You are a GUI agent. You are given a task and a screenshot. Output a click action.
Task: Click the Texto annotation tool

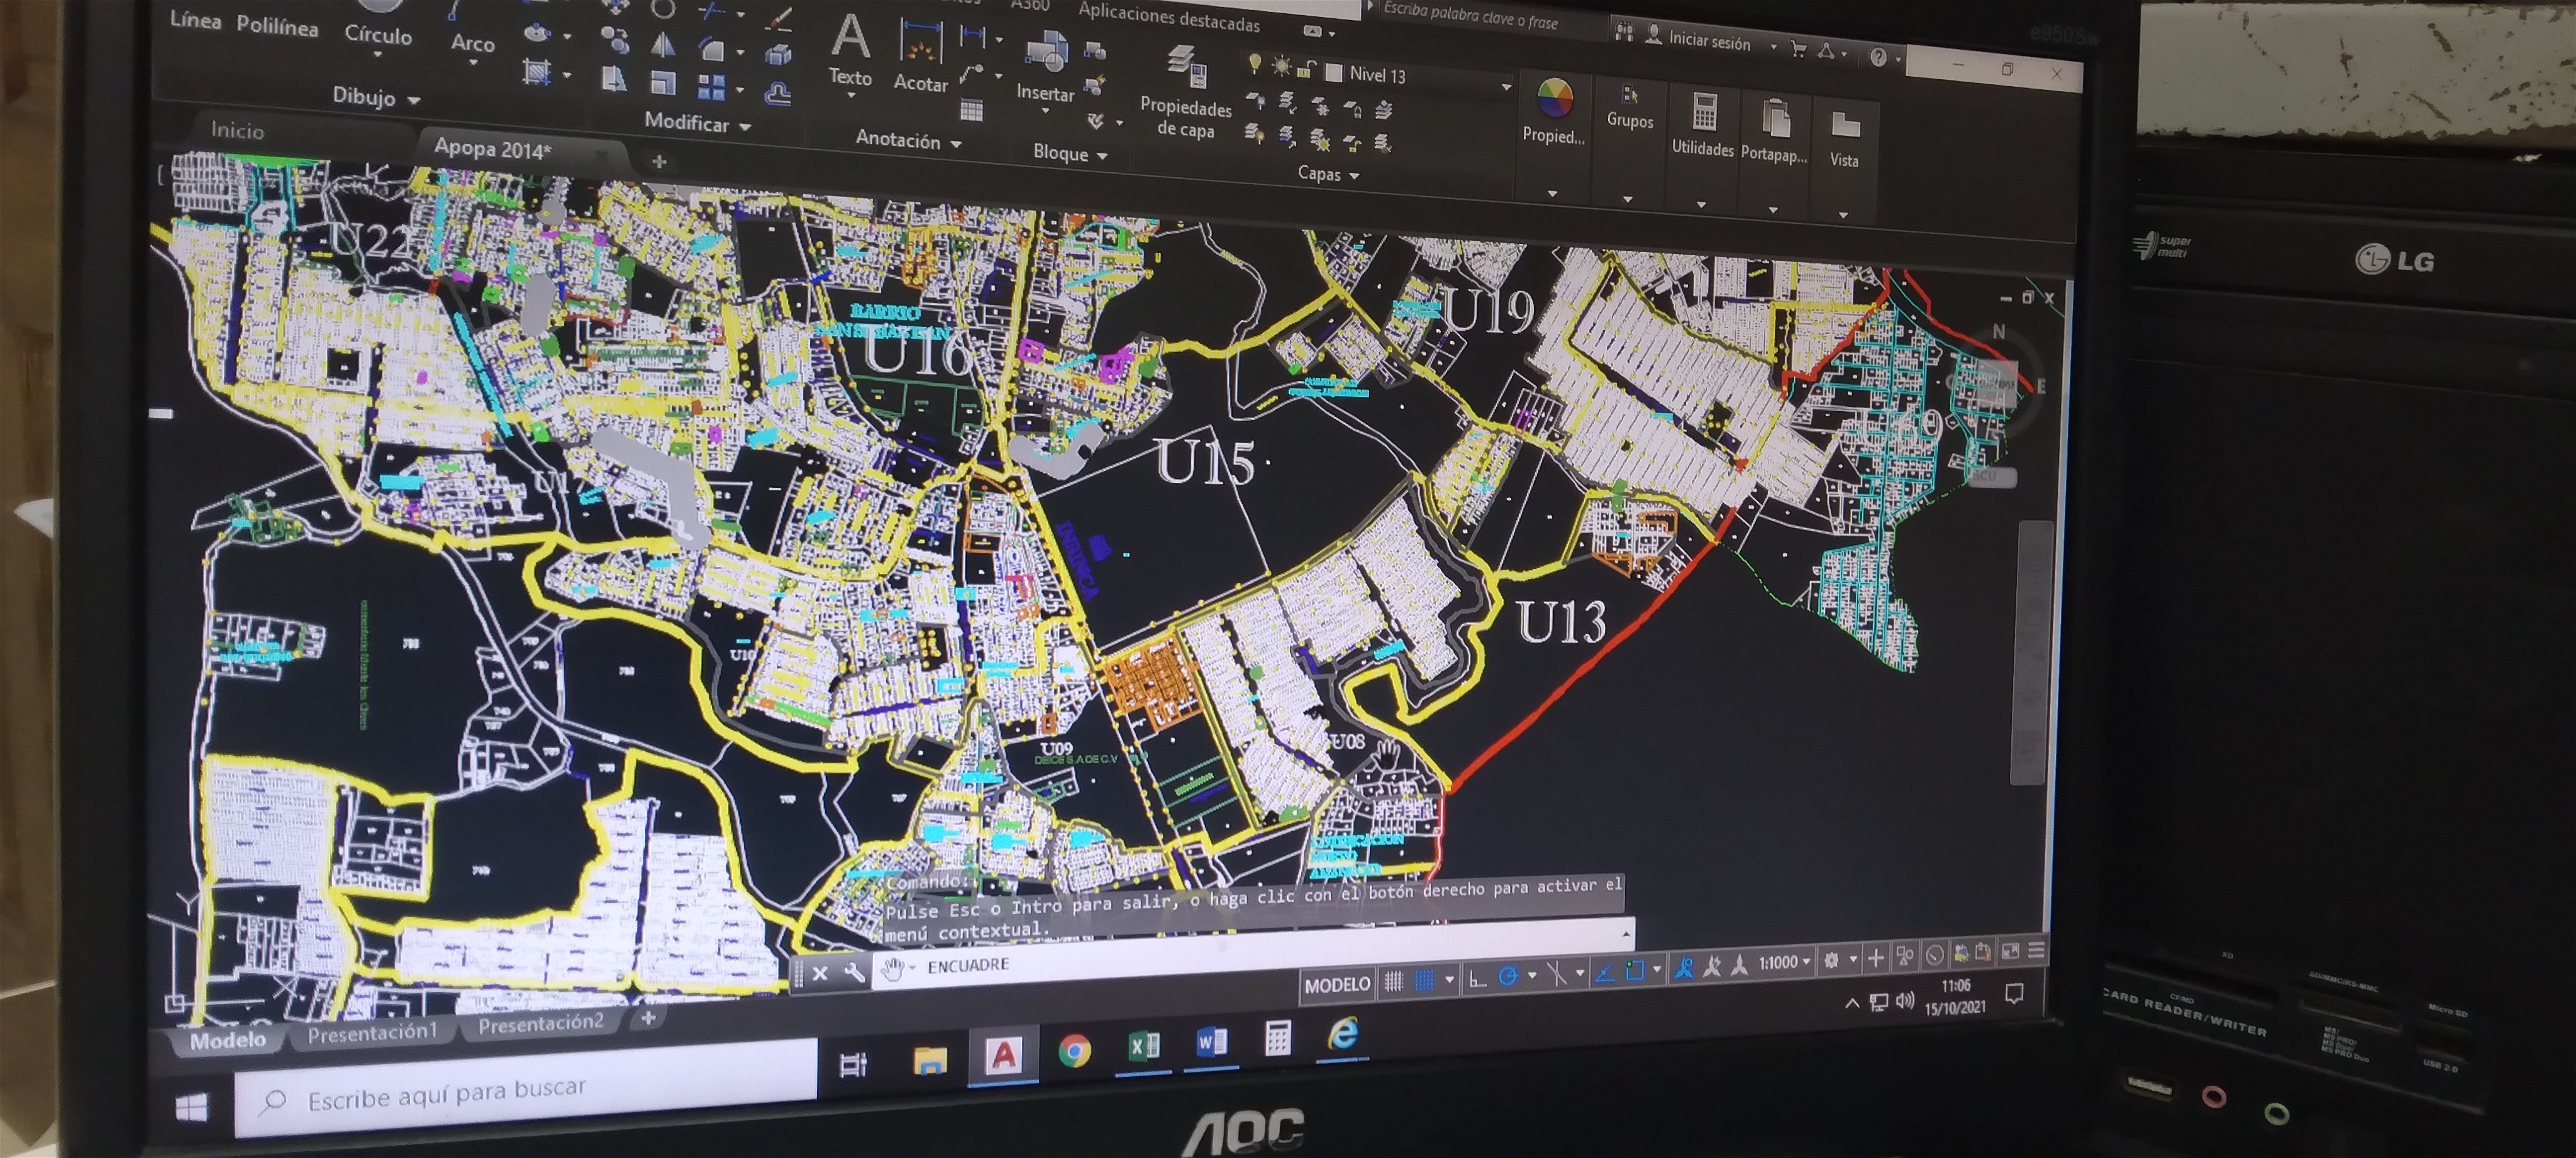click(x=850, y=50)
